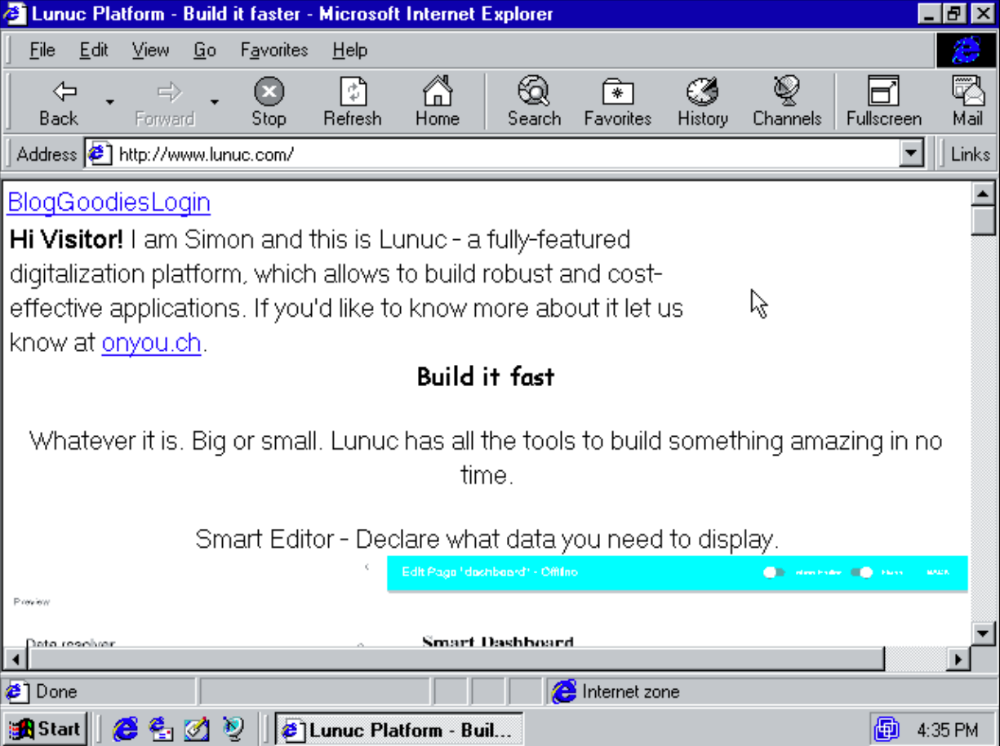Open the Channels toolbar button
The height and width of the screenshot is (746, 1000).
pos(786,102)
